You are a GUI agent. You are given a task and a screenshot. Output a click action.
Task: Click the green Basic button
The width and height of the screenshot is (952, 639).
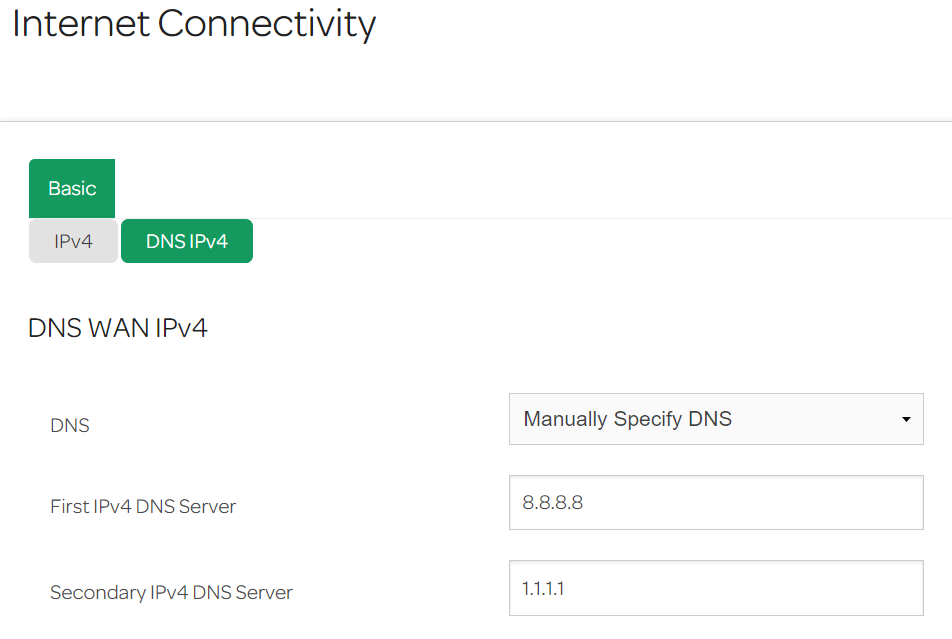click(x=71, y=188)
